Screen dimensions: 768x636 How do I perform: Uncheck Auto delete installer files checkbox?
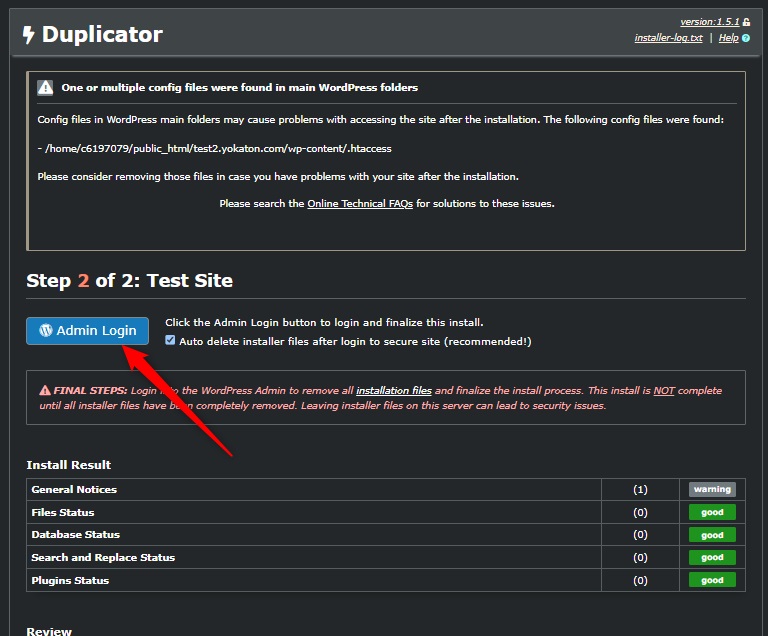point(170,341)
